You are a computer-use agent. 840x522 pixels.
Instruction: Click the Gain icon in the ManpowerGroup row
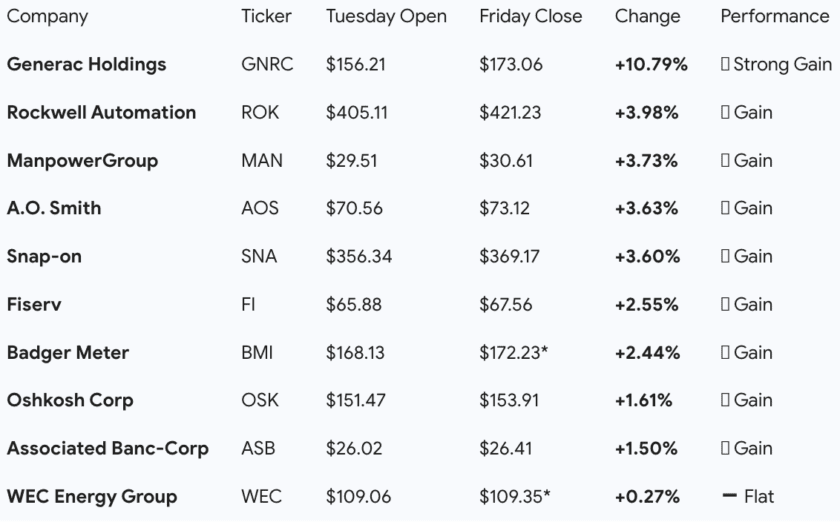[x=725, y=161]
